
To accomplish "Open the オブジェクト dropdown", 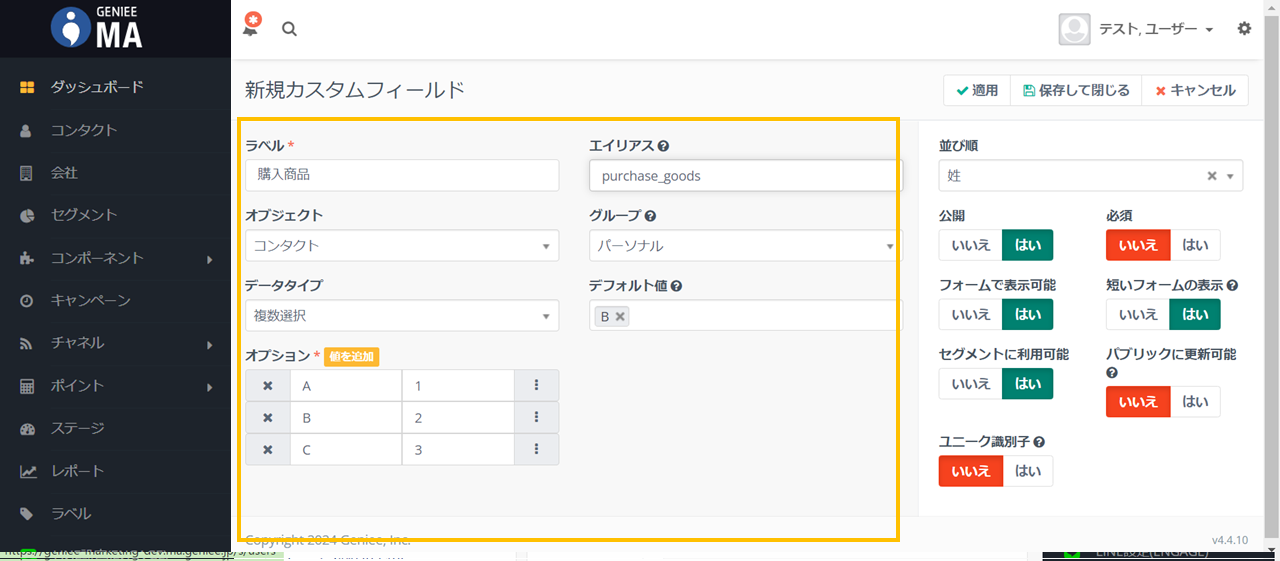I will coord(402,245).
